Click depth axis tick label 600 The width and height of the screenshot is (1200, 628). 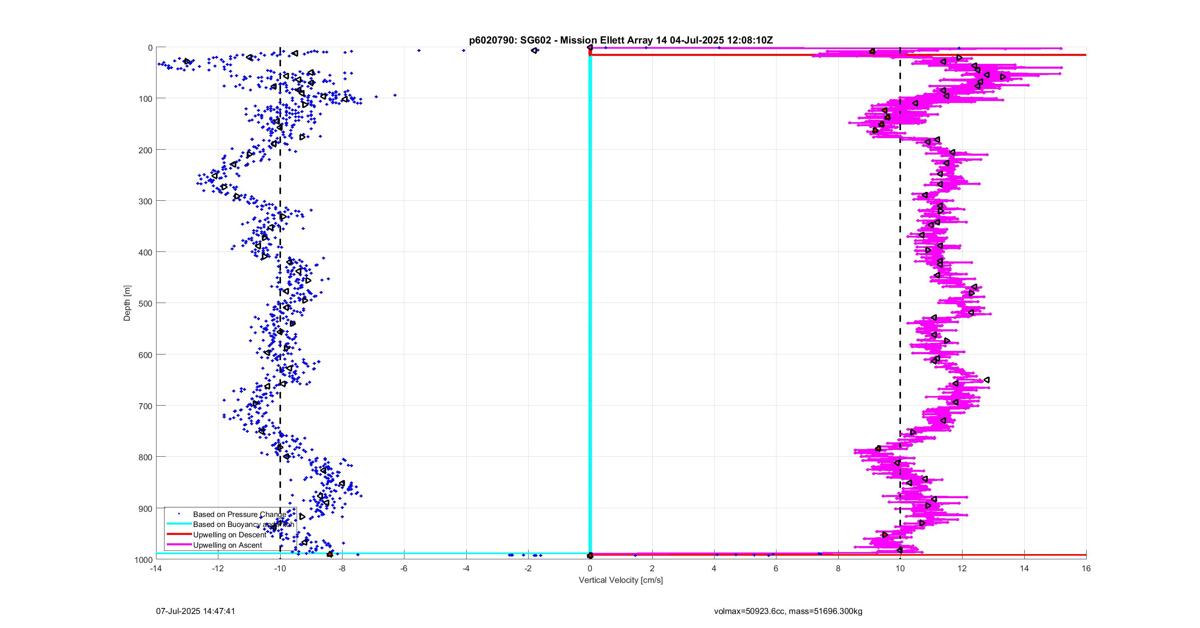pyautogui.click(x=145, y=355)
